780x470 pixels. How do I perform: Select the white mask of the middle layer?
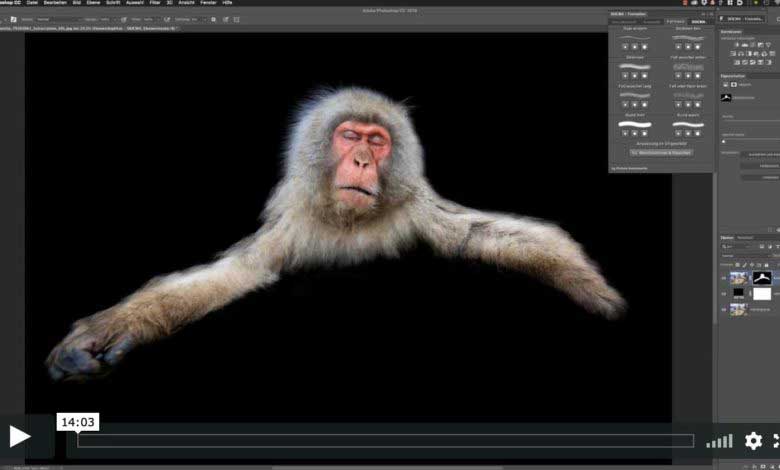coord(762,294)
